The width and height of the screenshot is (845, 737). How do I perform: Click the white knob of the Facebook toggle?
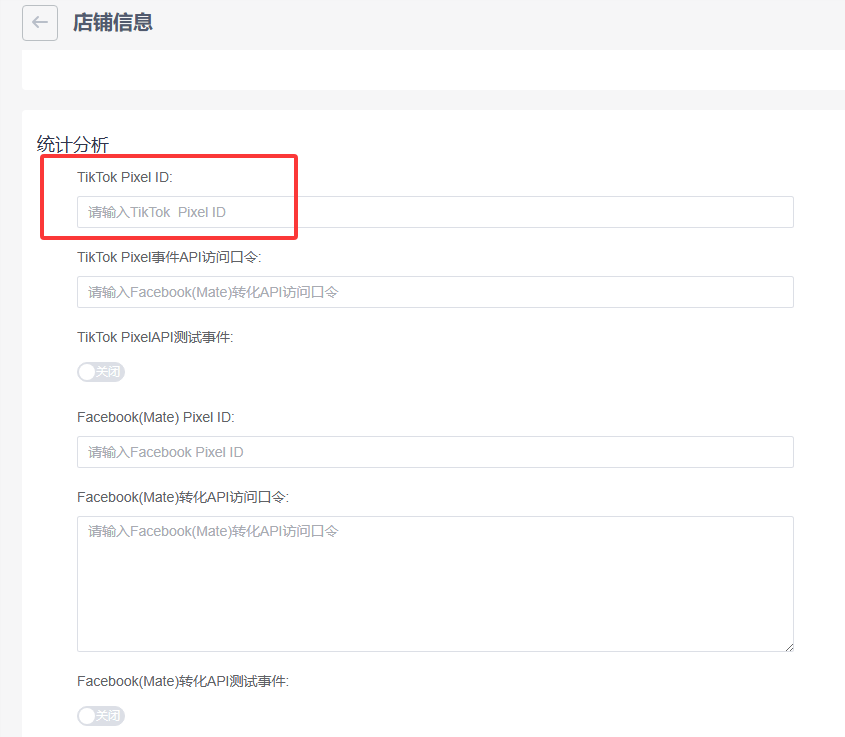pos(87,716)
